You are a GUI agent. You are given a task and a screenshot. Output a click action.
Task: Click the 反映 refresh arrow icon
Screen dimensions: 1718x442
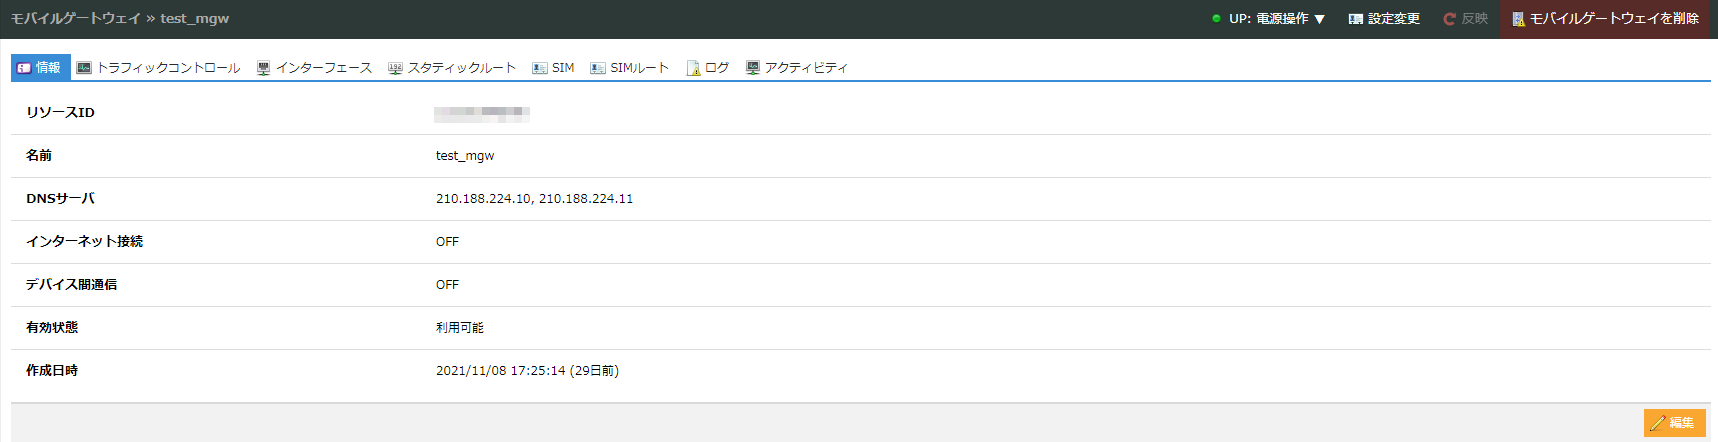(1449, 19)
